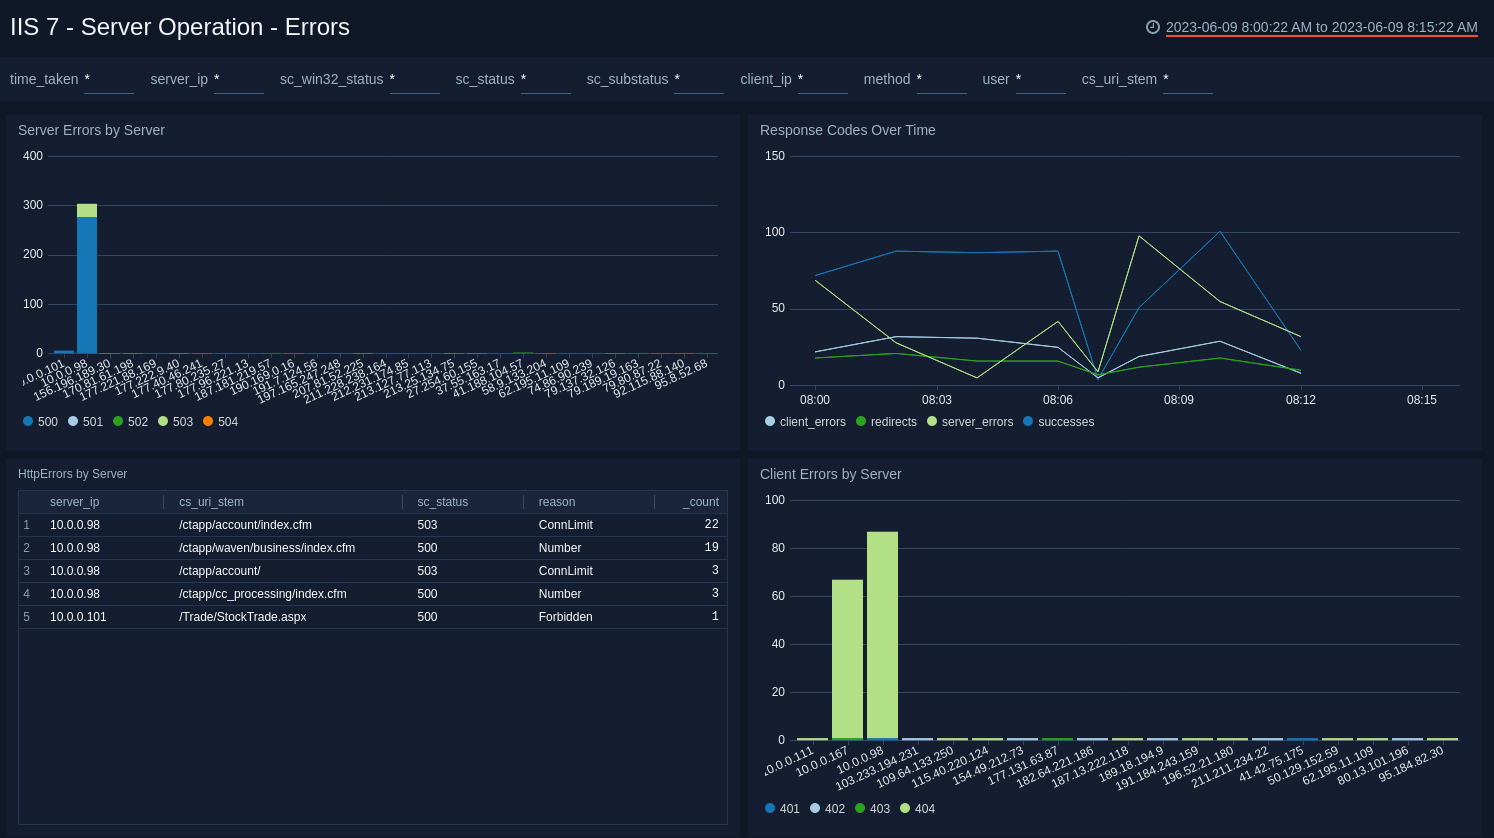The image size is (1494, 838).
Task: Click the clock icon beside the time range
Action: pos(1153,27)
